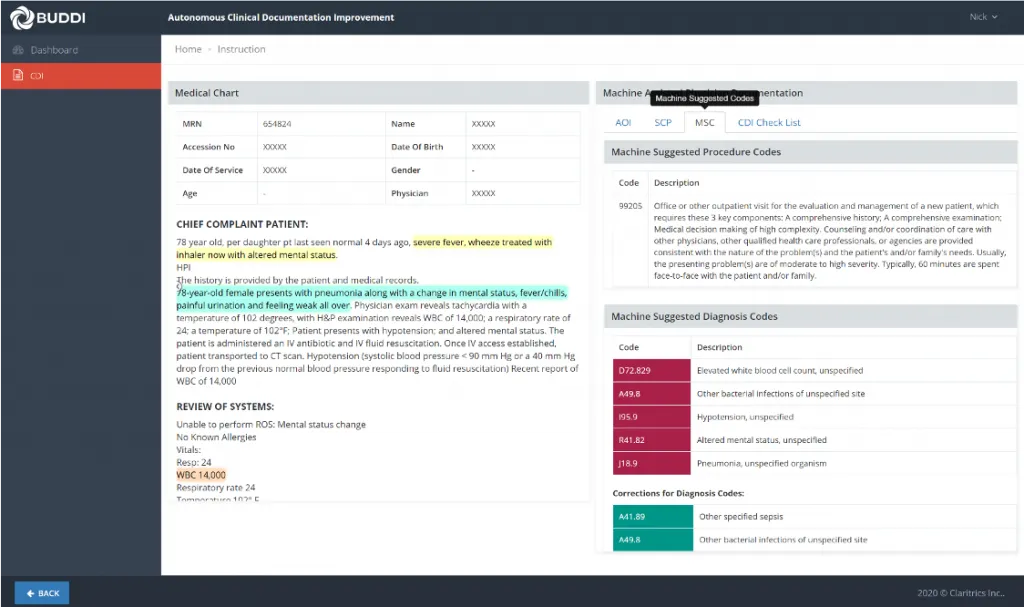Screen dimensions: 1024x607
Task: Click procedure code 99205 row
Action: 629,206
